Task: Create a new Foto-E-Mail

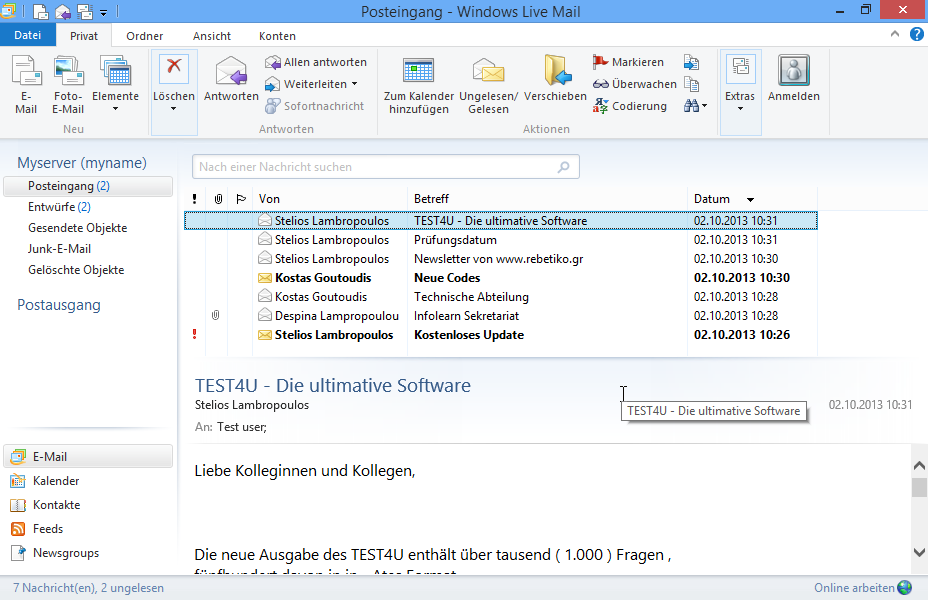Action: tap(68, 85)
